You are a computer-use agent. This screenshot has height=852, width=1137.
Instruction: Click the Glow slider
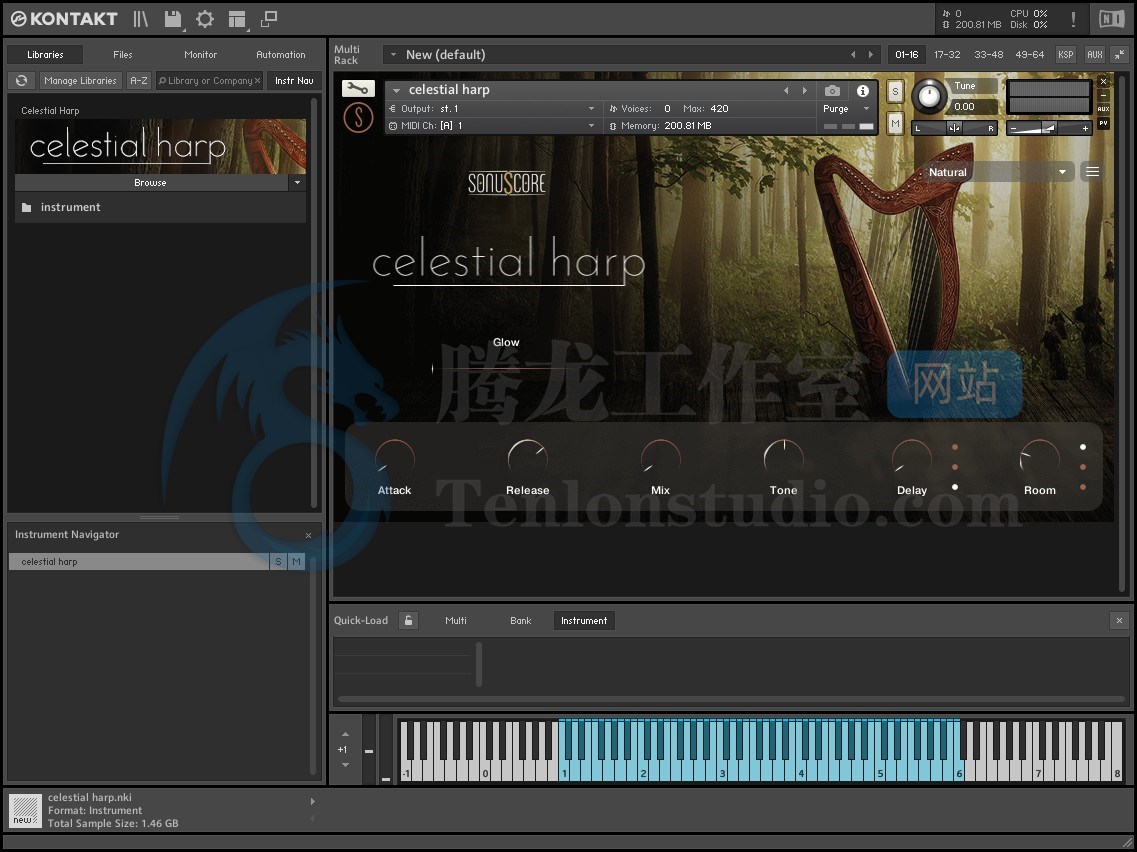point(505,368)
